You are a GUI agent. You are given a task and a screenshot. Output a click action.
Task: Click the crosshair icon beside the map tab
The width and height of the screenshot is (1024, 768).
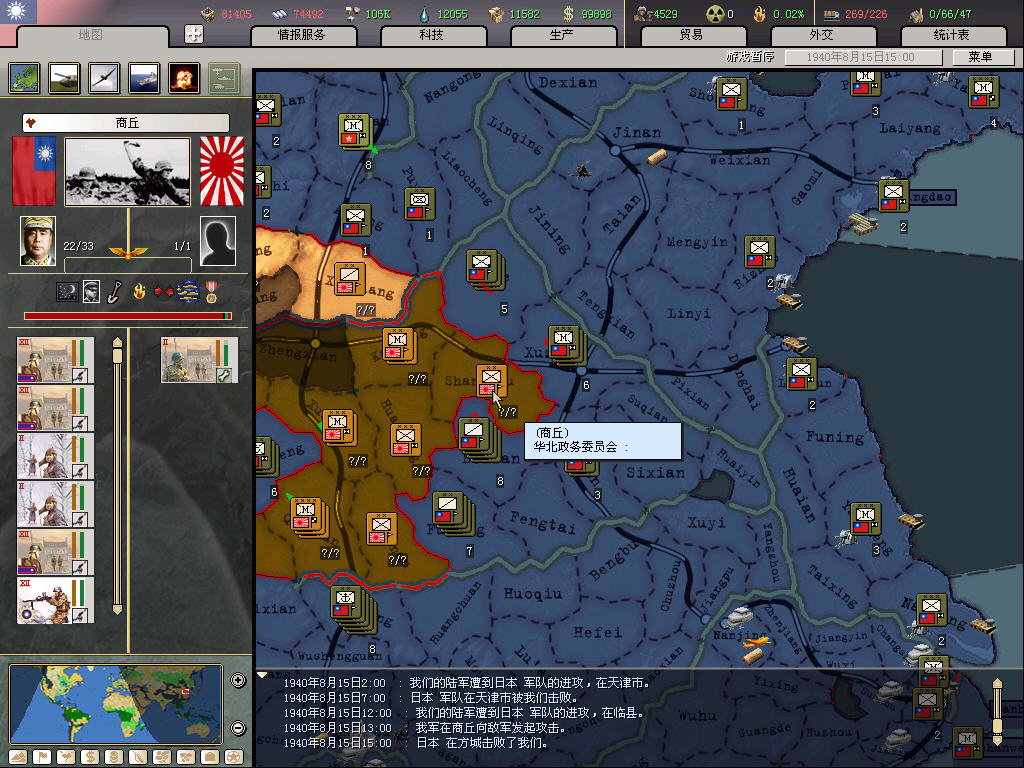(x=194, y=34)
